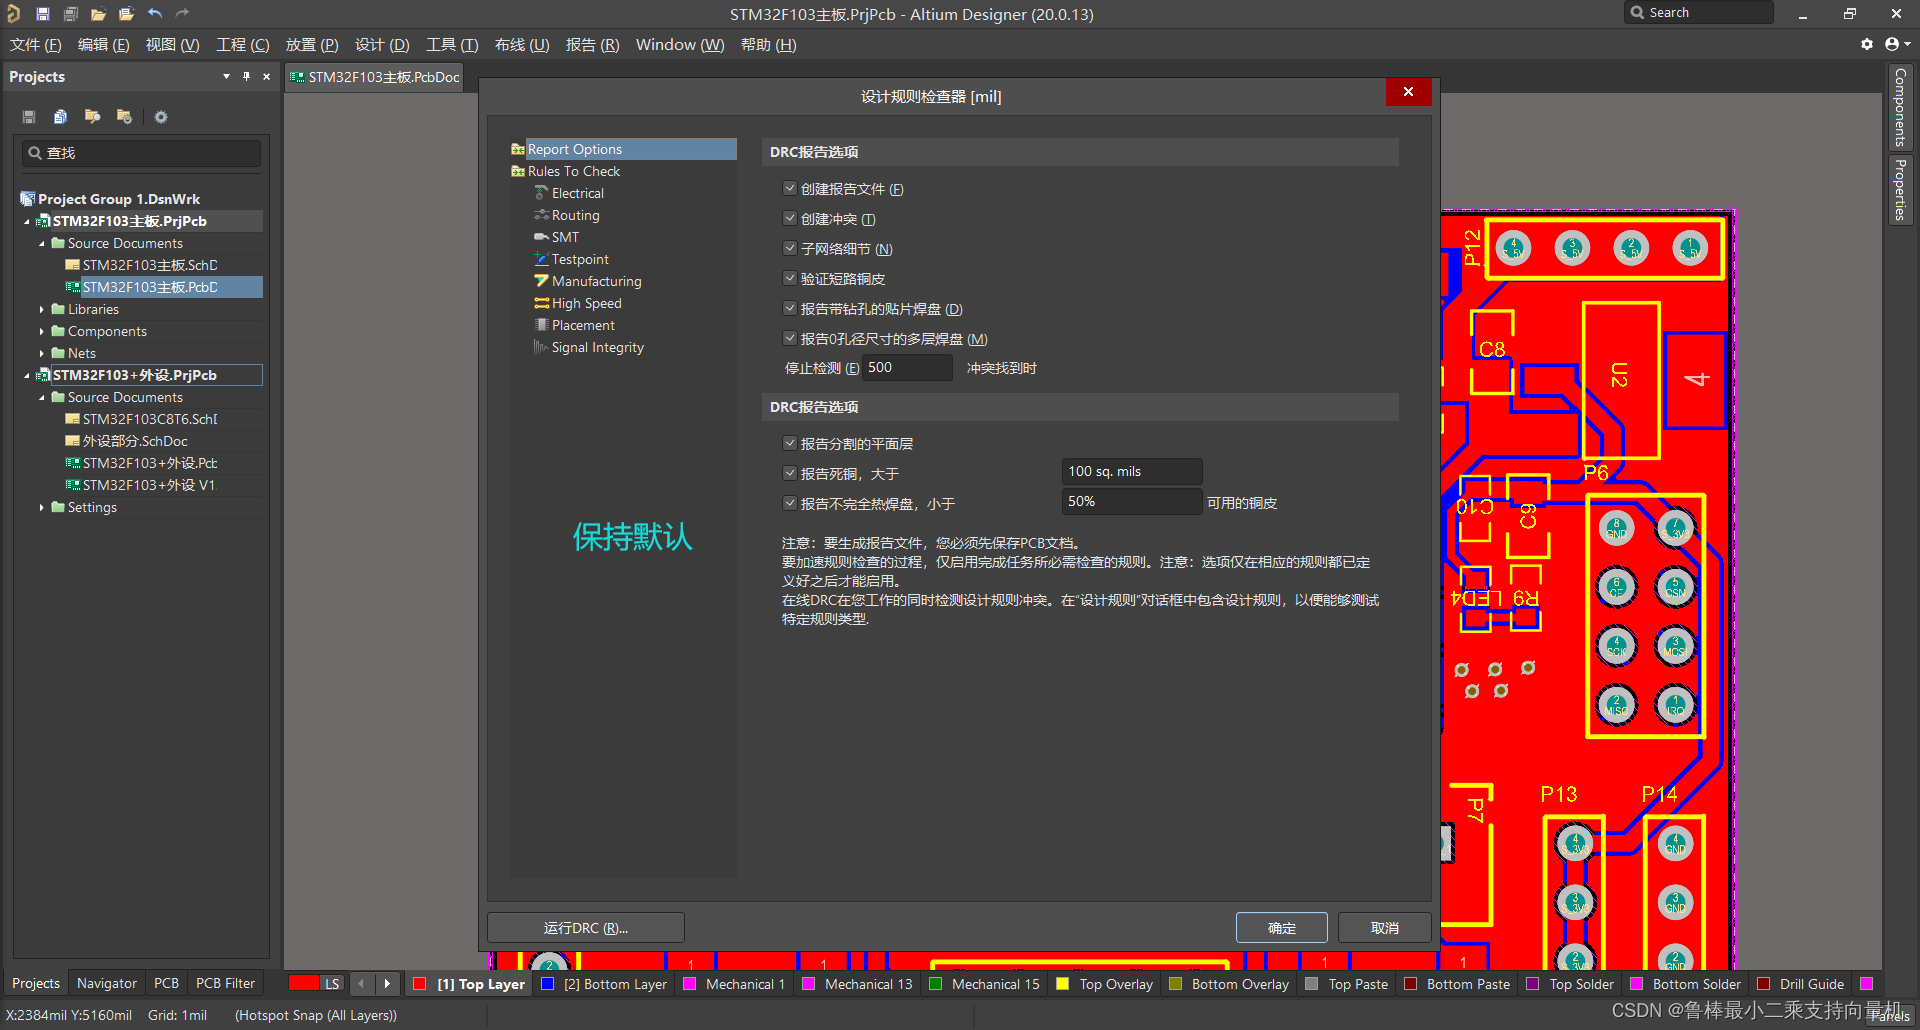Collapse STM32F103+外设.PrjPcb project node

tap(27, 376)
